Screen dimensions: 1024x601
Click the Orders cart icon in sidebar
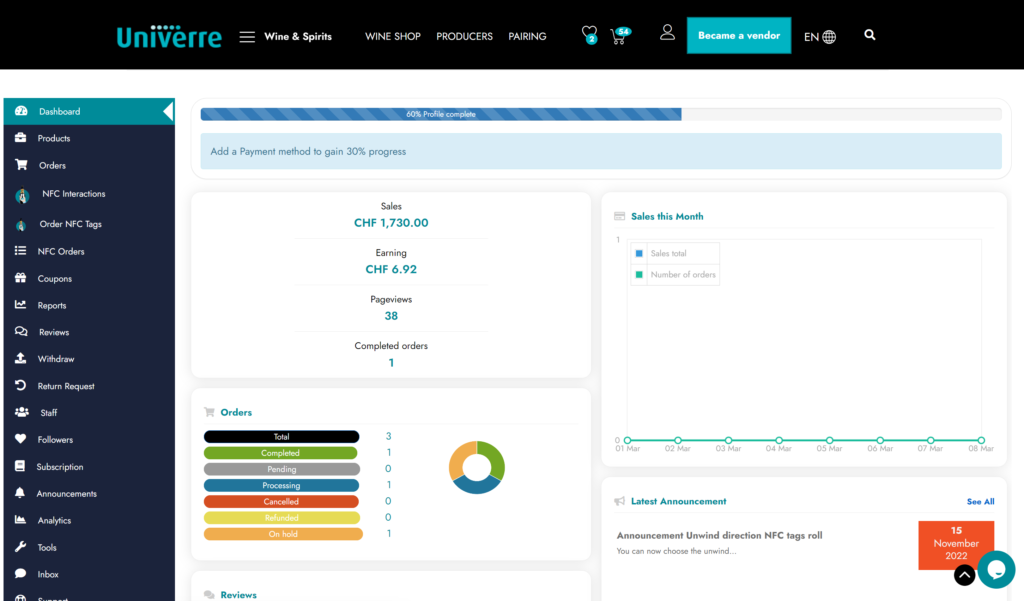(x=21, y=165)
